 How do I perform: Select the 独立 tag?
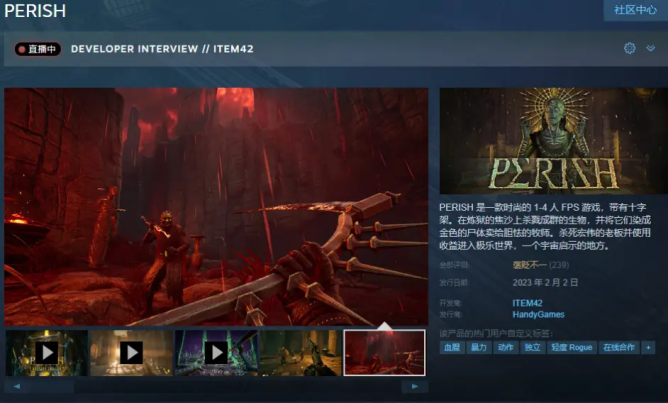click(x=533, y=347)
